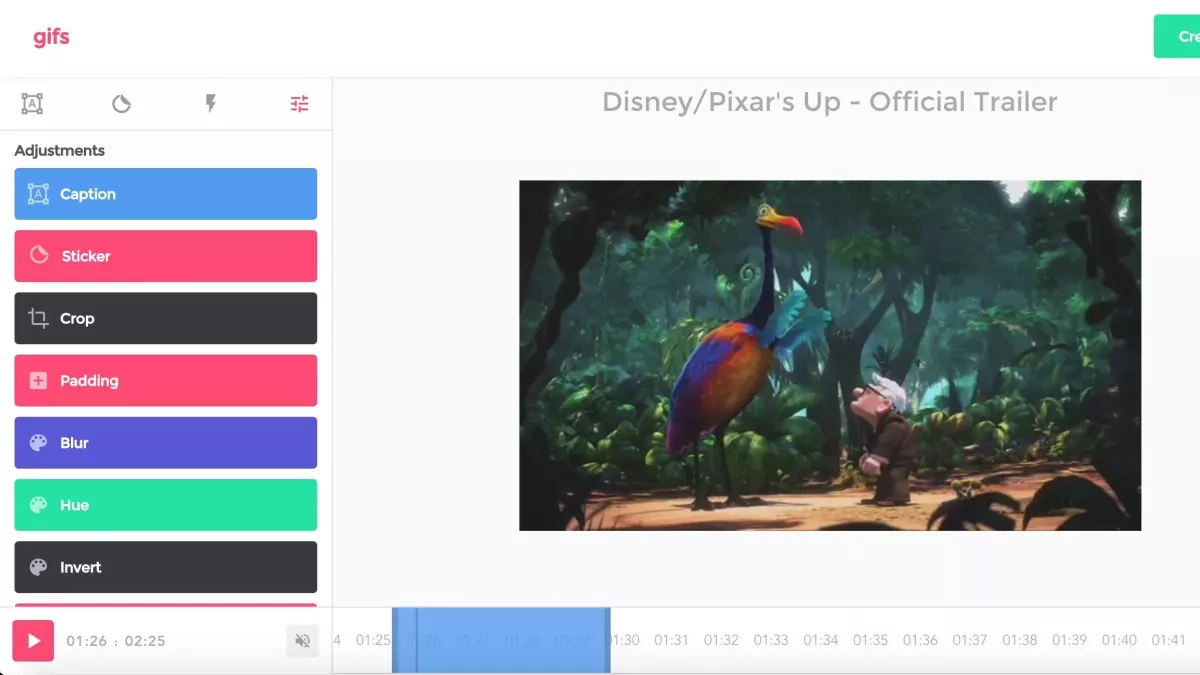This screenshot has width=1200, height=675.
Task: Jump to 01:25 on the timeline
Action: click(x=373, y=640)
